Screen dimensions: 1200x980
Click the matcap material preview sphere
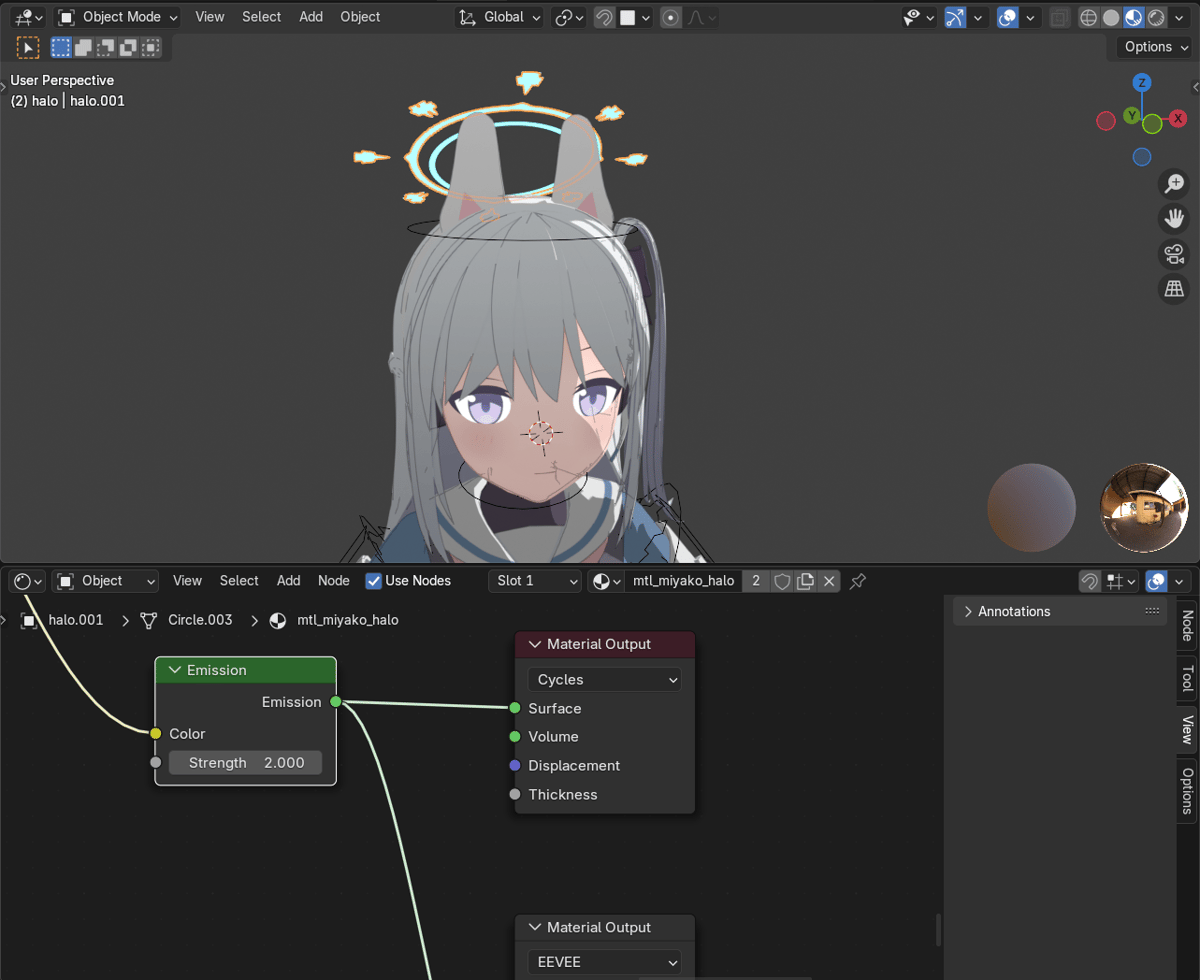click(1031, 507)
